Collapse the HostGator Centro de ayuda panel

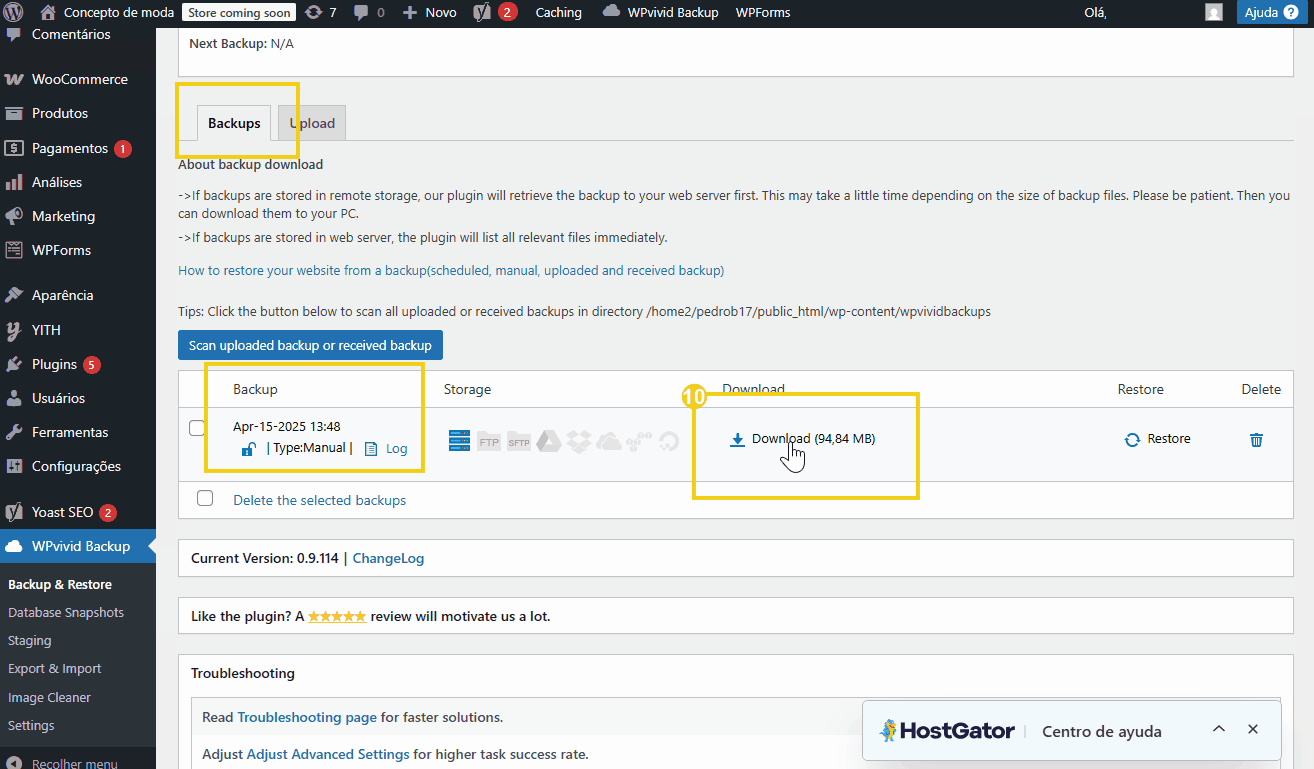[1218, 729]
